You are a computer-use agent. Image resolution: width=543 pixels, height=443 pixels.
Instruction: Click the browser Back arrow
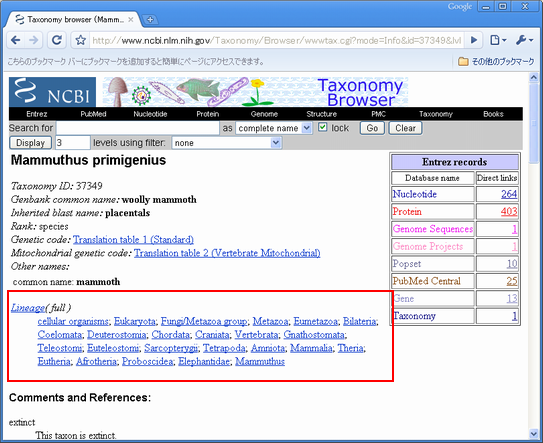tap(16, 41)
